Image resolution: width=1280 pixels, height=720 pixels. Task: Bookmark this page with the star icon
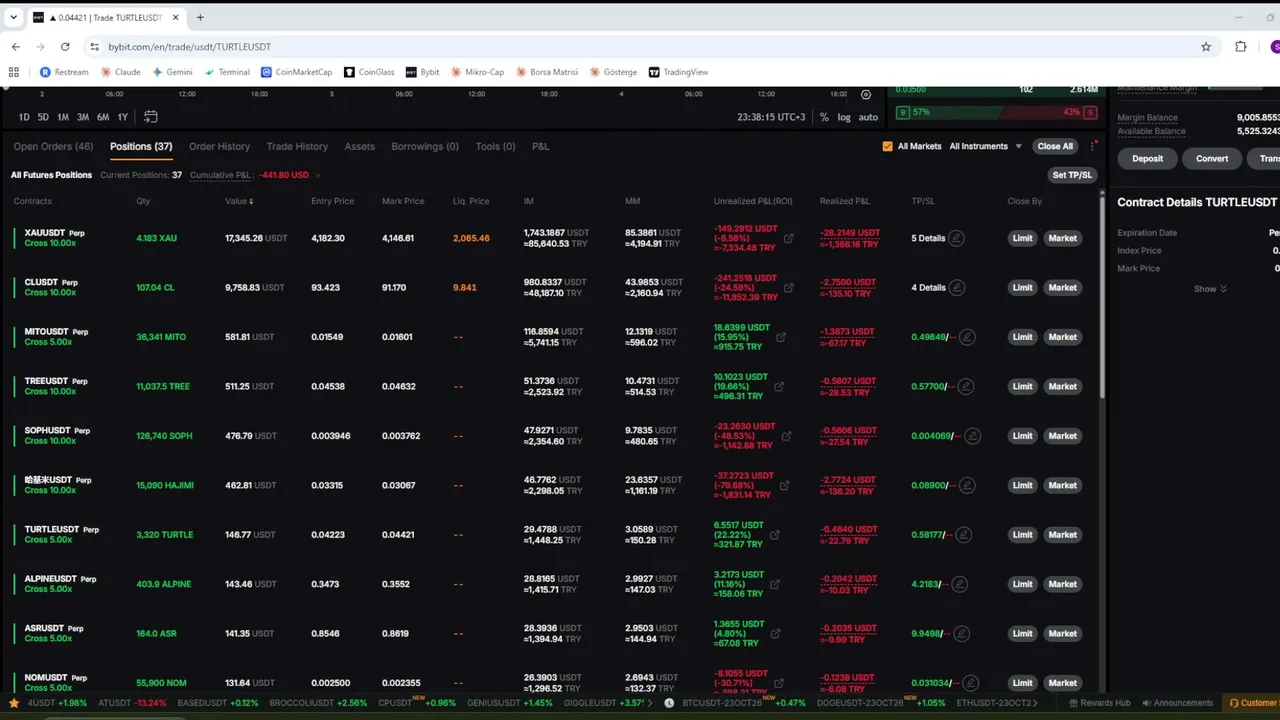(x=1206, y=47)
